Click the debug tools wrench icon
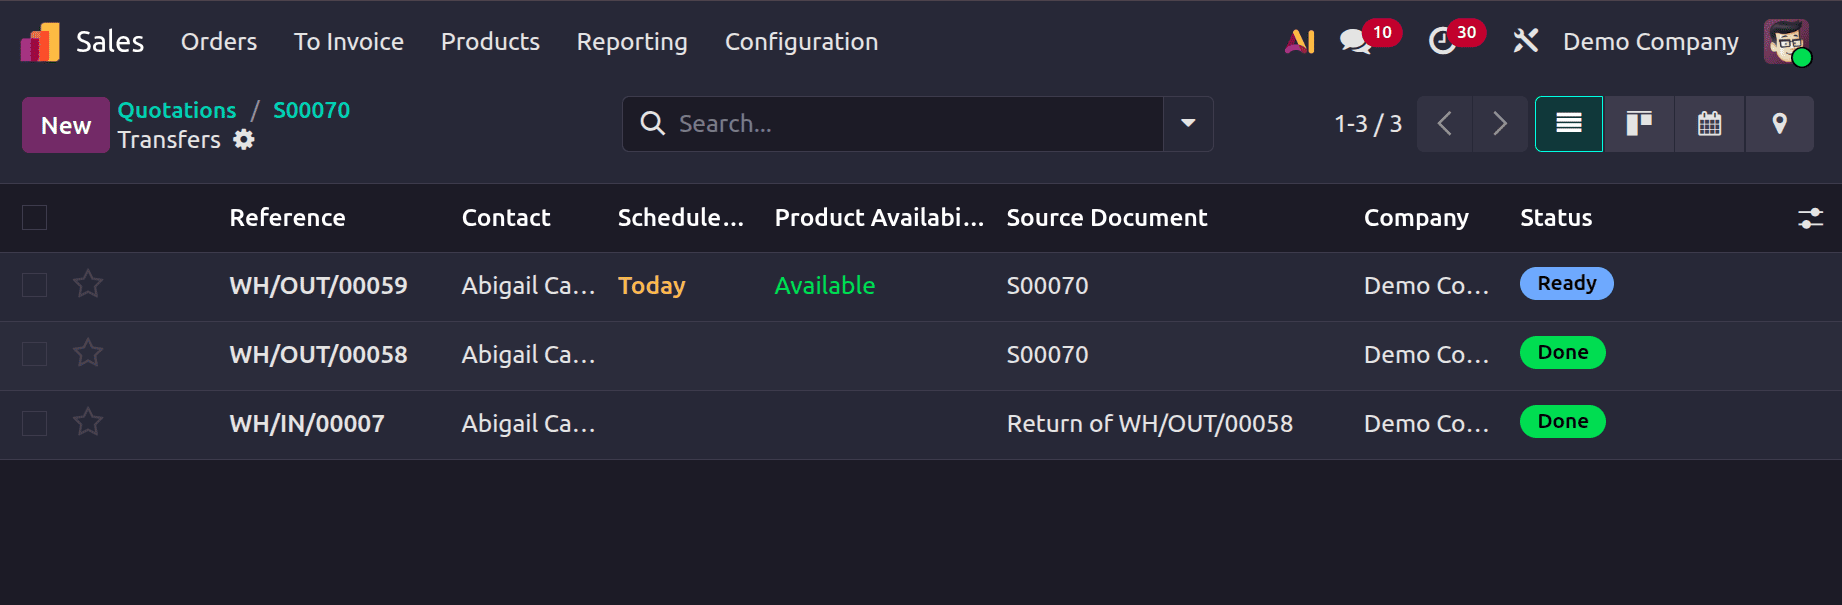The height and width of the screenshot is (605, 1842). click(x=1525, y=42)
